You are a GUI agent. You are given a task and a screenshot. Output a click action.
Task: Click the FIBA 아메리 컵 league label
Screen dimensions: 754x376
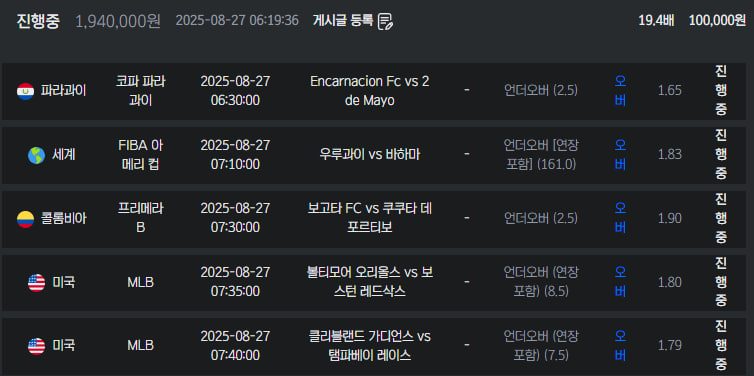click(x=140, y=155)
